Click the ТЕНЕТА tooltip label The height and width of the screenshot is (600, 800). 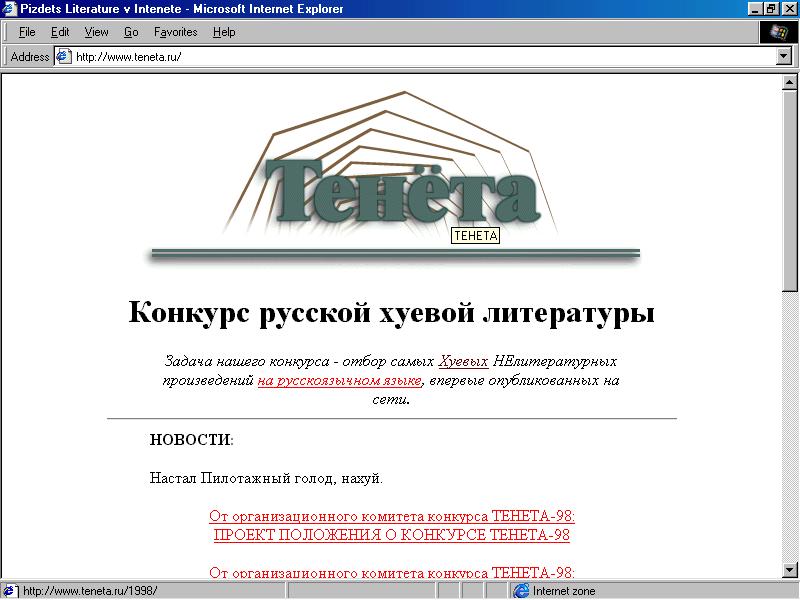[x=476, y=236]
